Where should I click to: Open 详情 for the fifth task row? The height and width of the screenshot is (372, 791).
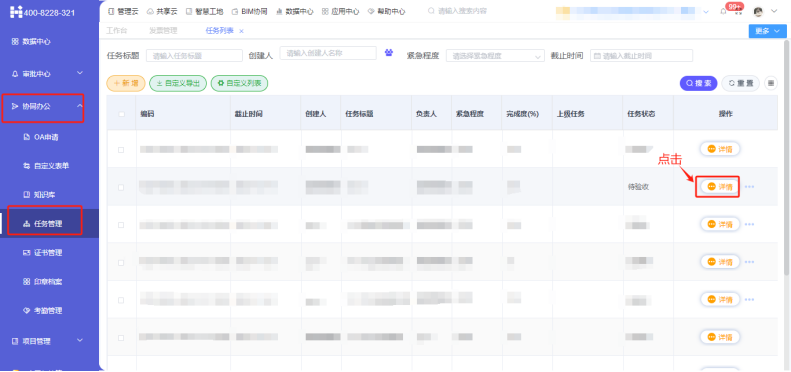coord(719,299)
